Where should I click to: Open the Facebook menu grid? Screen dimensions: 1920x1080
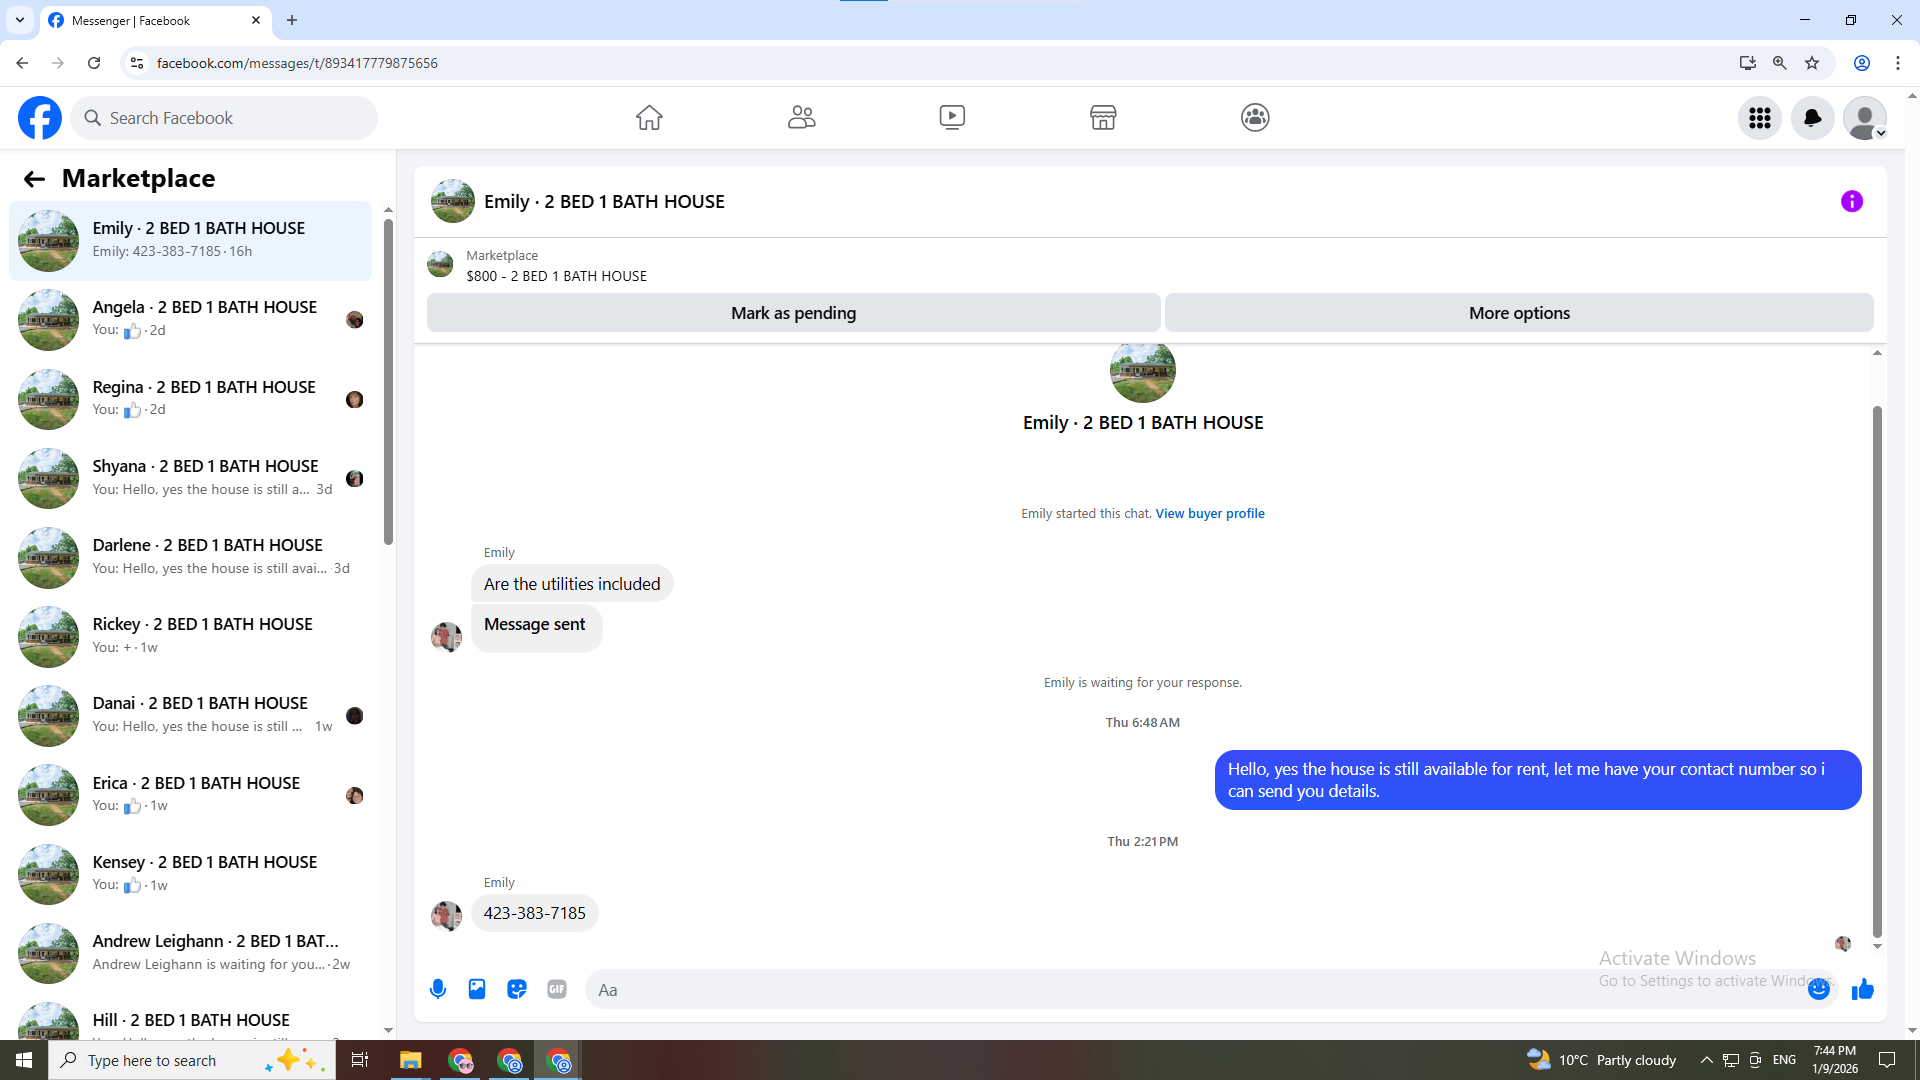1759,118
